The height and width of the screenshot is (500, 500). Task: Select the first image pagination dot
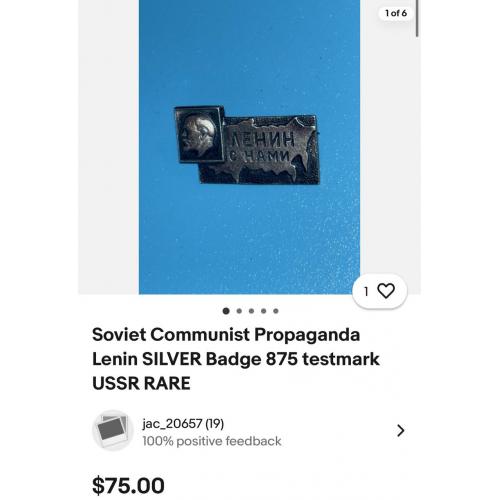point(226,311)
